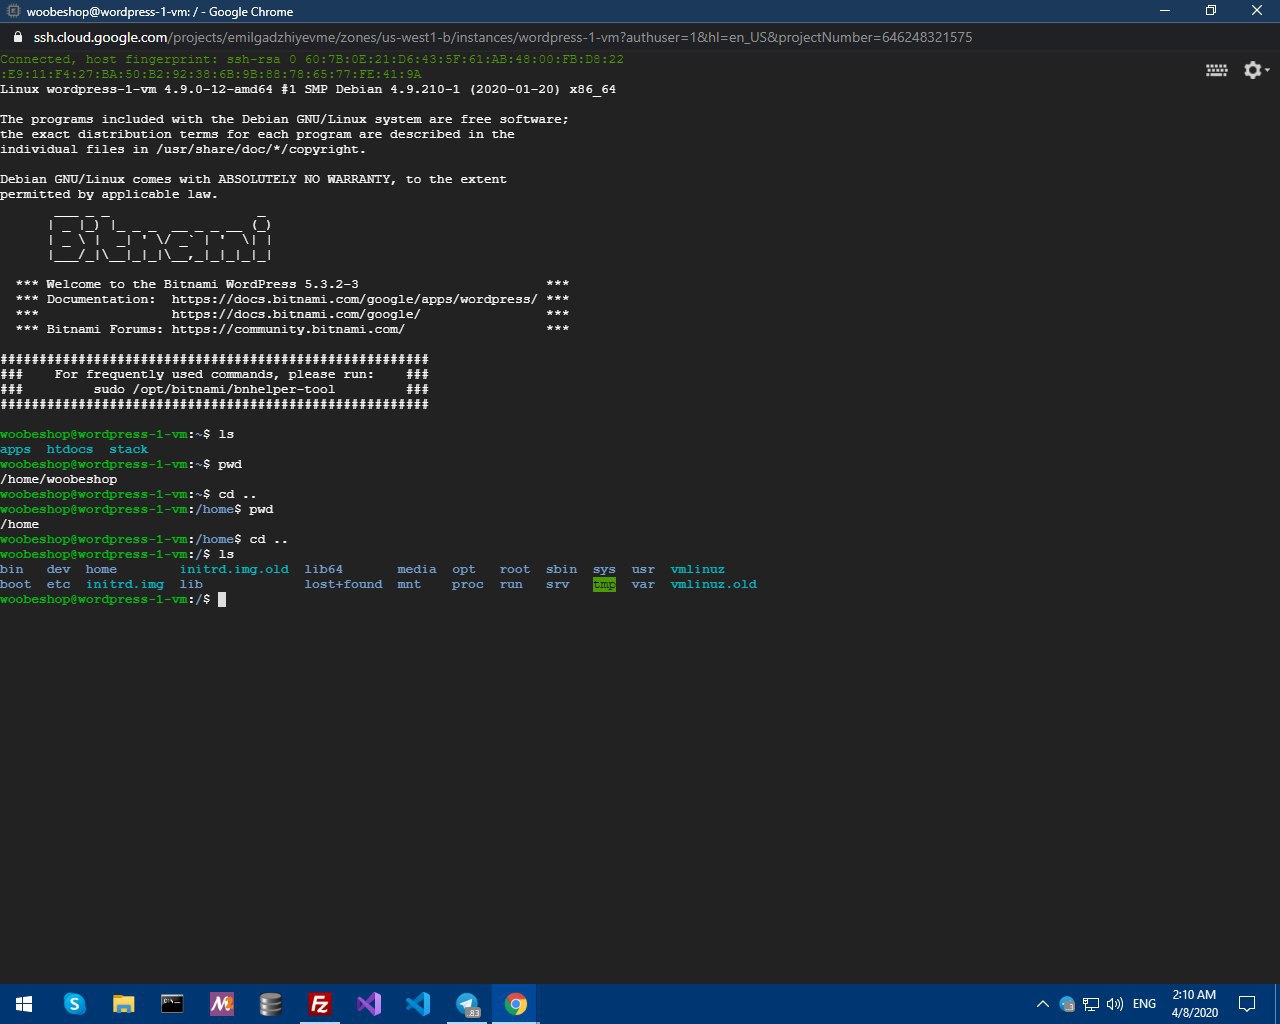This screenshot has width=1280, height=1024.
Task: Click the 'sys' directory name
Action: (604, 569)
